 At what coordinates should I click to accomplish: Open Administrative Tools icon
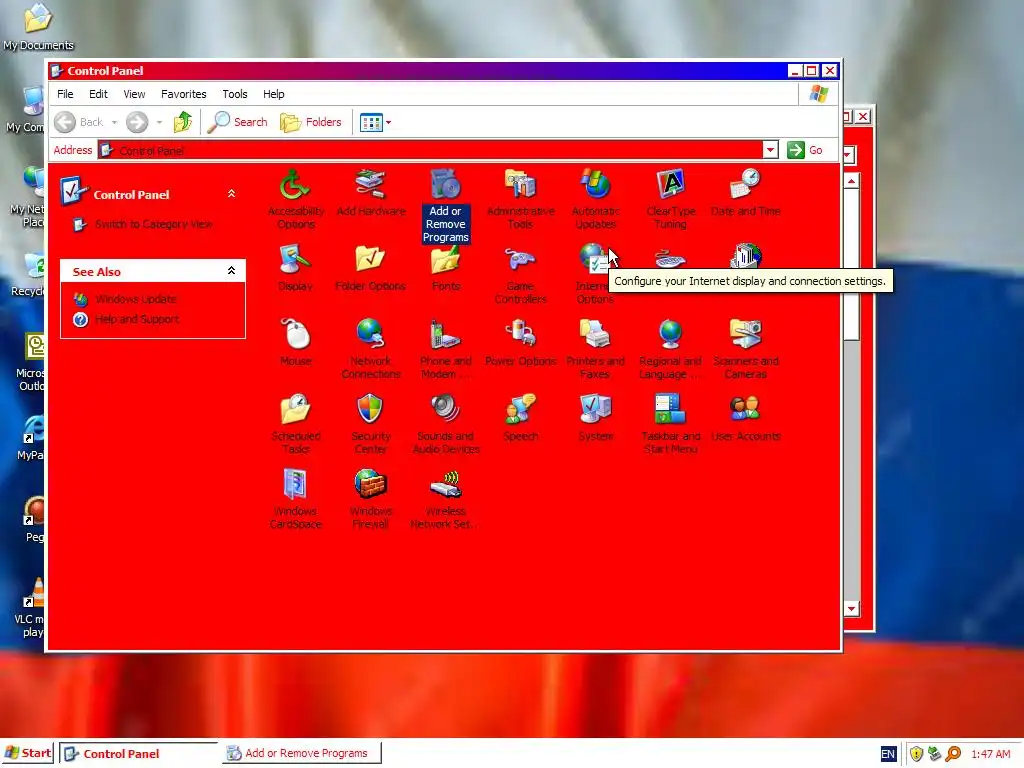[520, 185]
